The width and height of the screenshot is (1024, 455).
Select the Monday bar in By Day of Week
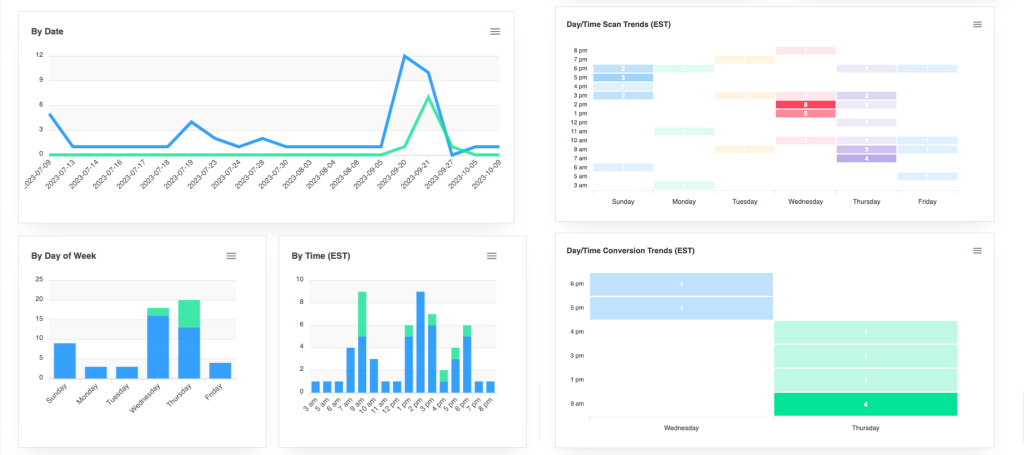pyautogui.click(x=96, y=372)
